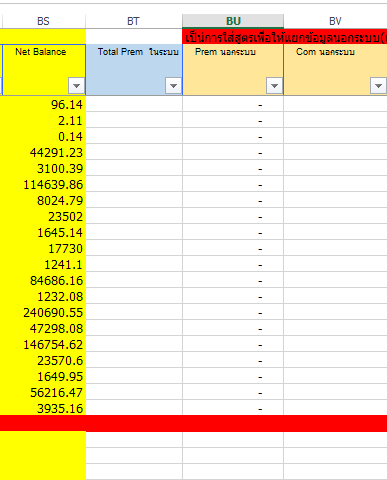Select cell with value 17730

coord(44,249)
